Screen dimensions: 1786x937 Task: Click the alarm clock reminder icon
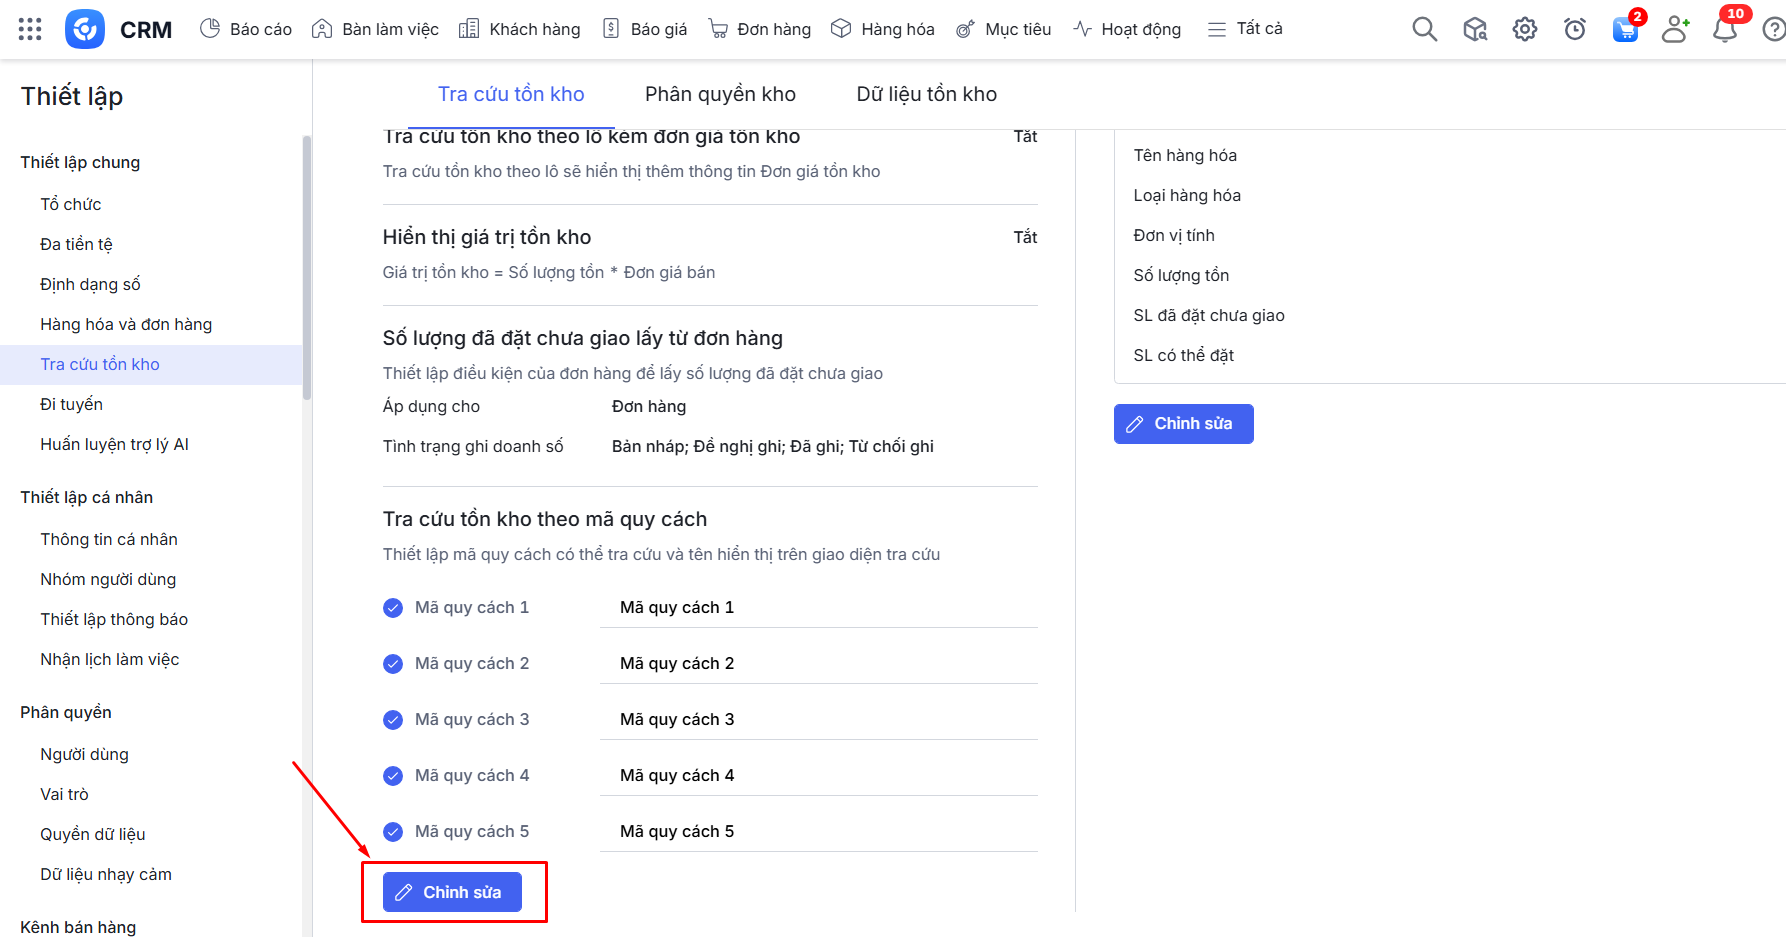pyautogui.click(x=1574, y=29)
